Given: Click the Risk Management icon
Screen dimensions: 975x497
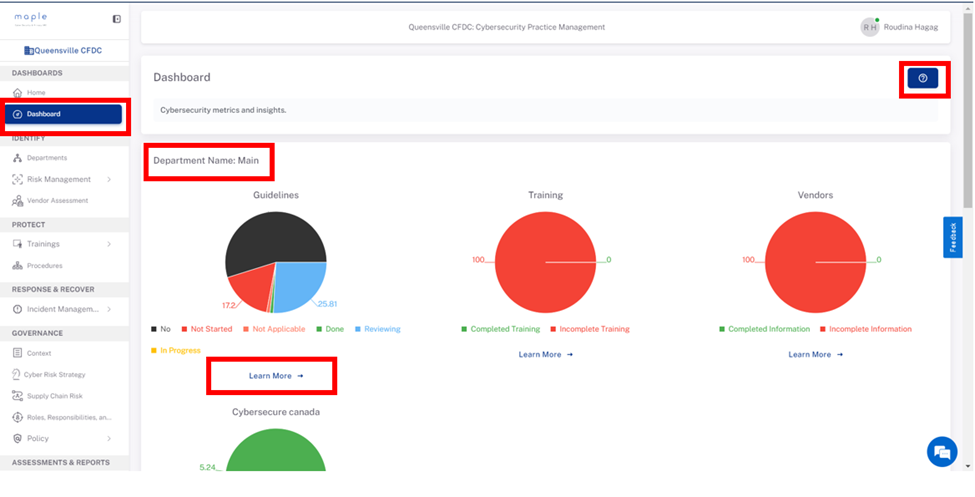Looking at the screenshot, I should pos(17,179).
